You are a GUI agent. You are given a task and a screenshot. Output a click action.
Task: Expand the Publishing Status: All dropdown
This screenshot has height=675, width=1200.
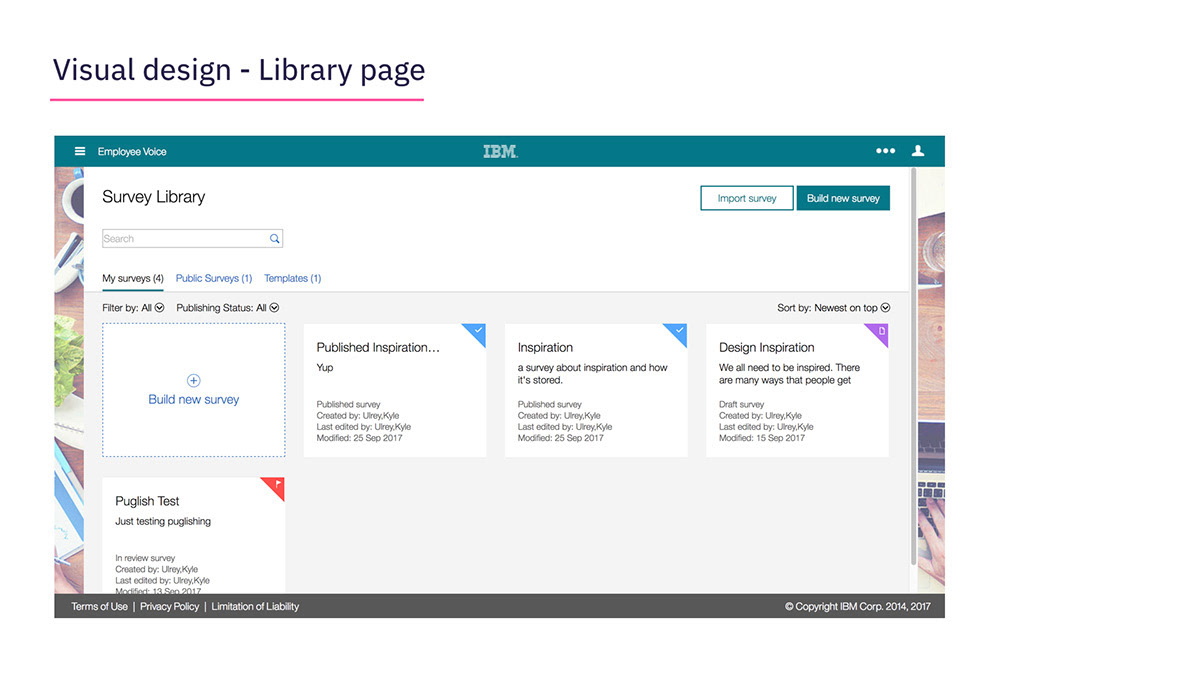(x=228, y=308)
